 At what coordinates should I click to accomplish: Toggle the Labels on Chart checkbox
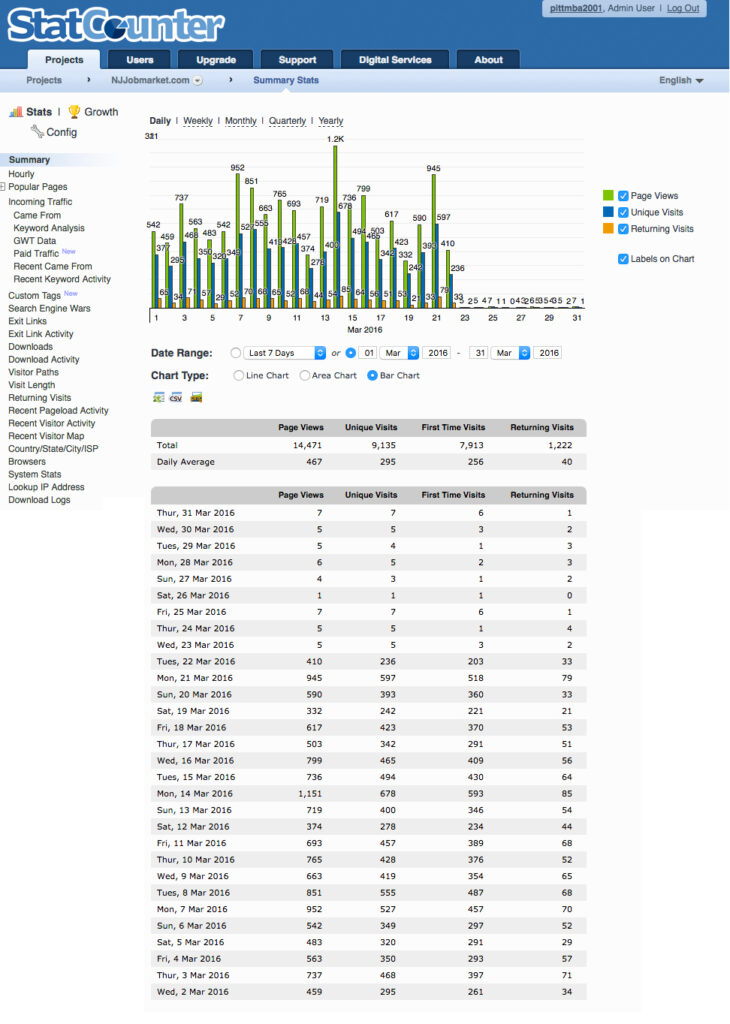click(x=623, y=259)
